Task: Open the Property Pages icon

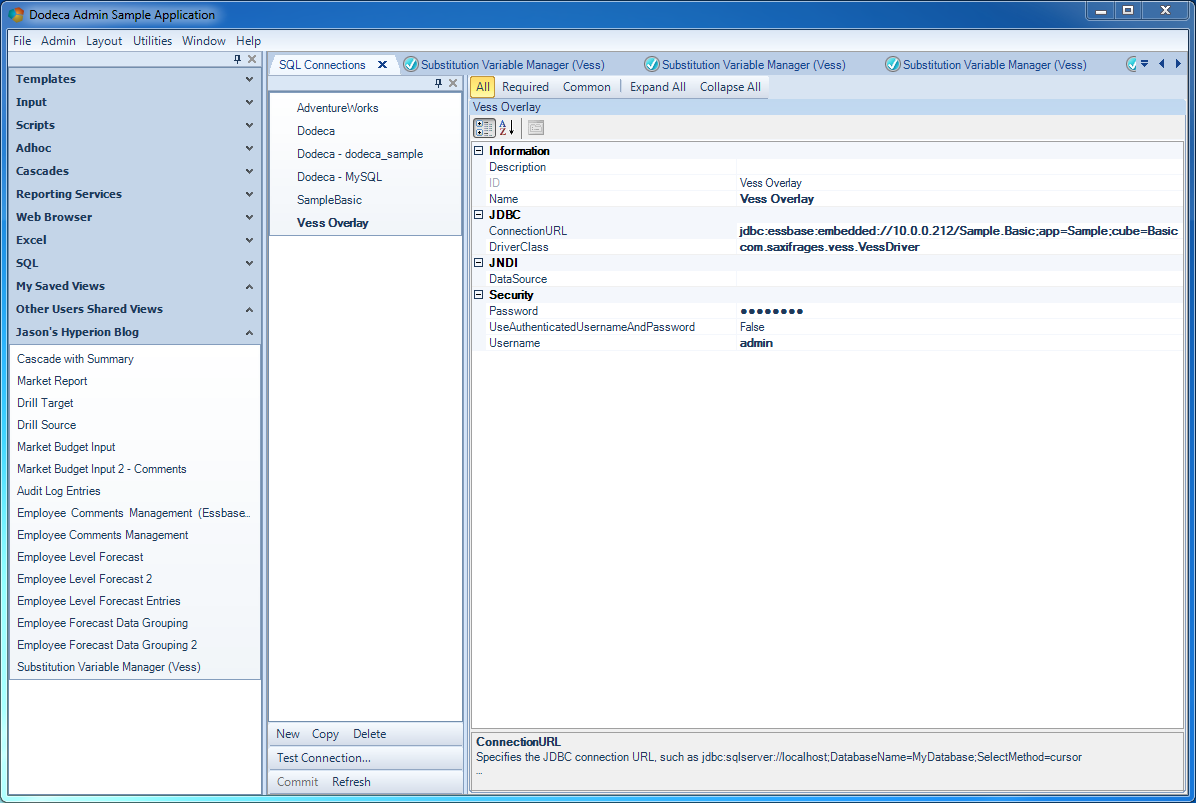Action: [536, 128]
